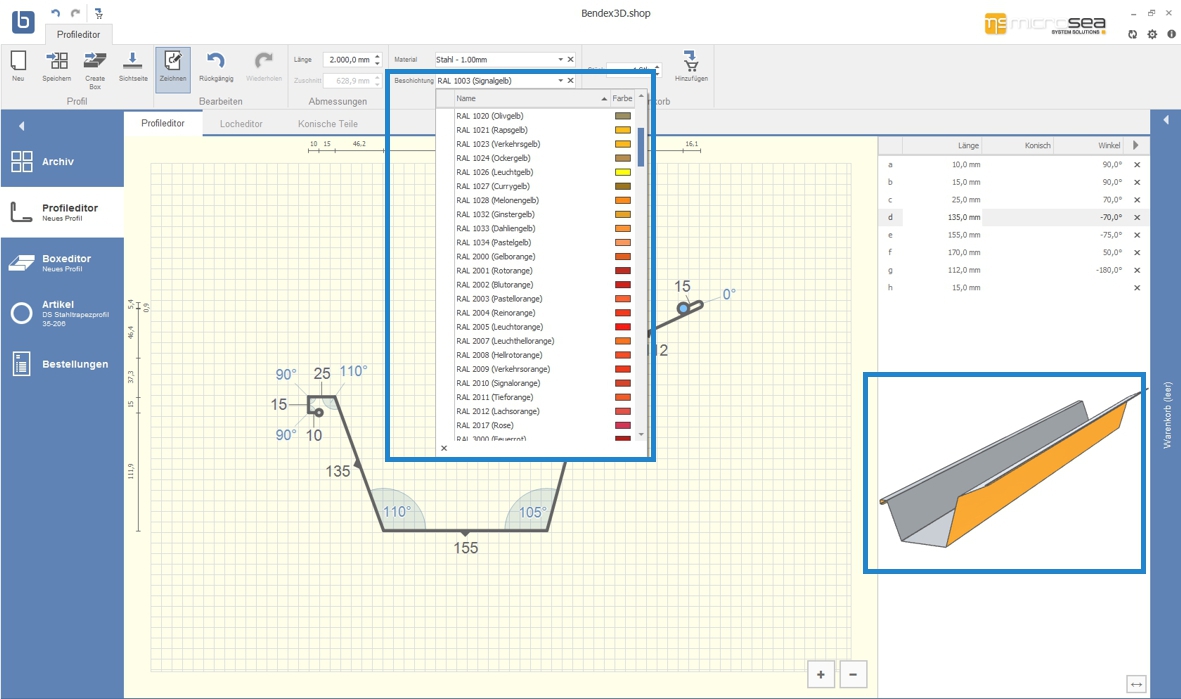Open Artikel DS Stahltrapezprofil in sidebar
Screen dimensions: 1181x699
pos(63,313)
